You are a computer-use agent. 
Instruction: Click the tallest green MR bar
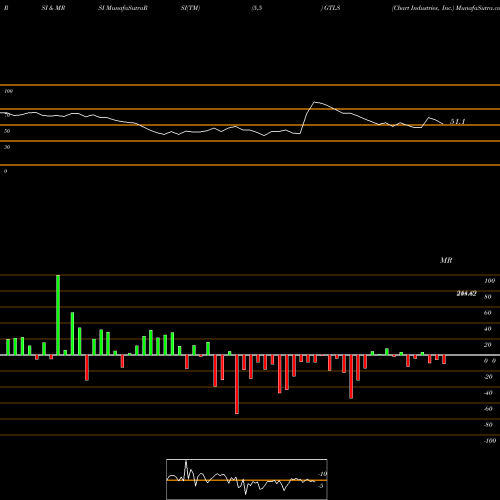click(58, 315)
